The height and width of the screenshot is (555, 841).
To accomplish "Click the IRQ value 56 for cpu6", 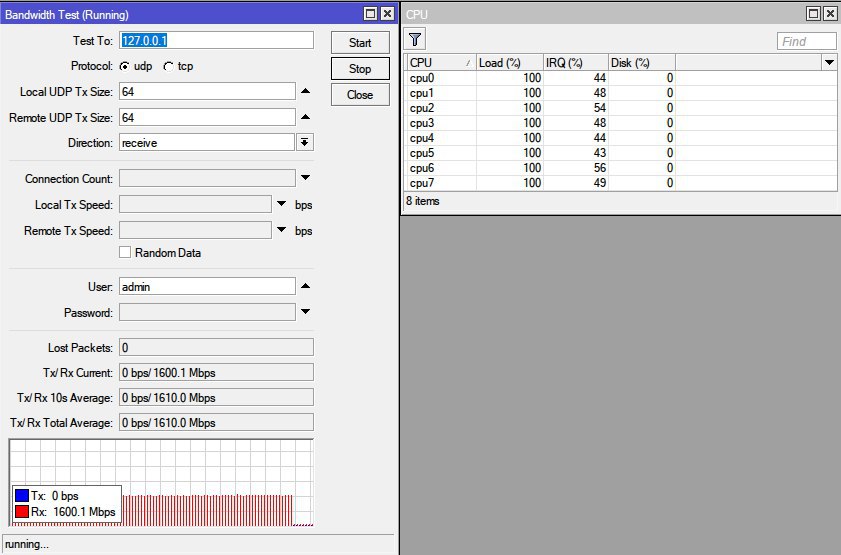I will point(600,168).
